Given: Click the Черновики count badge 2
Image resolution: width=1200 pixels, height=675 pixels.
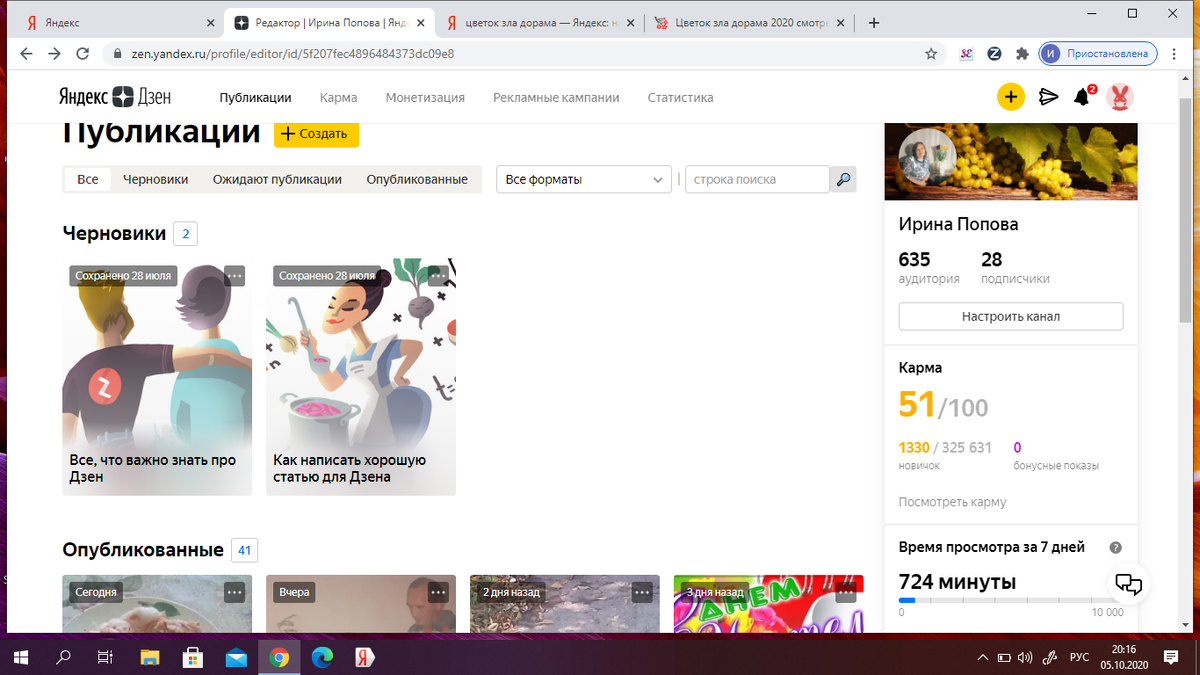Looking at the screenshot, I should pyautogui.click(x=185, y=234).
